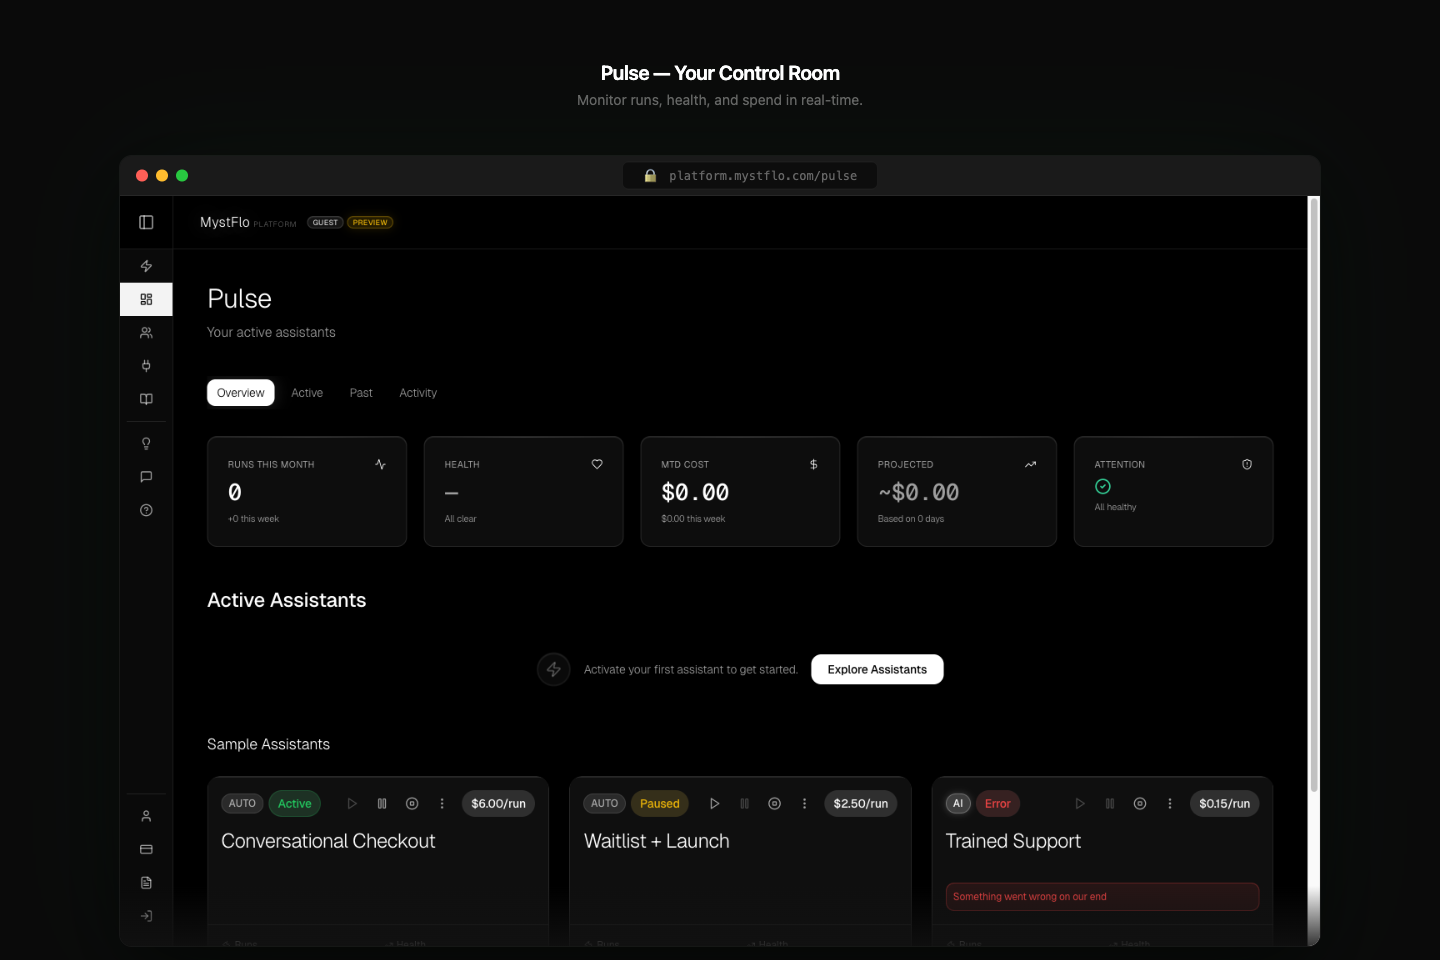
Task: Collapse the sidebar with the panel toggle
Action: pos(146,221)
